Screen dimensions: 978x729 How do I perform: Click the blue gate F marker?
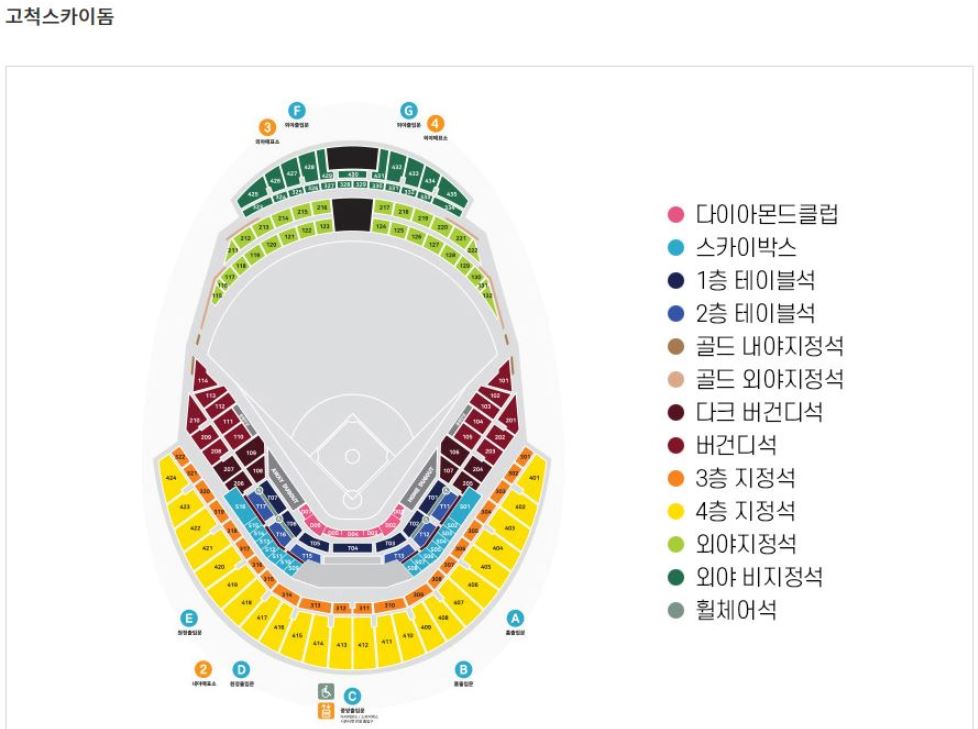(297, 111)
